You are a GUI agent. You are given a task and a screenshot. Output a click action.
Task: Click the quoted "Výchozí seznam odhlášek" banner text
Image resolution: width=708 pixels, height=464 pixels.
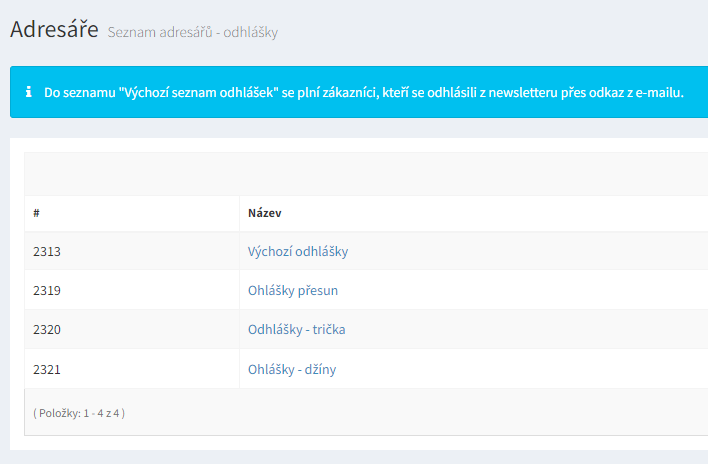point(197,93)
